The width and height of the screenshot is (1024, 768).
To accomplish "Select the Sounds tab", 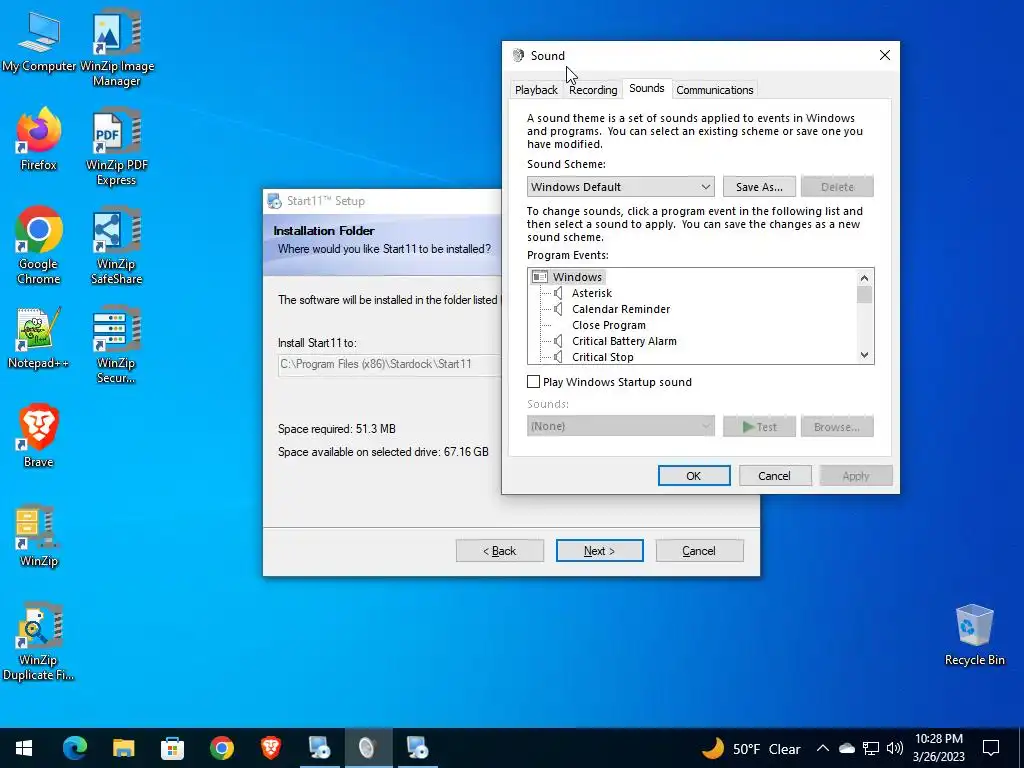I will pyautogui.click(x=647, y=88).
